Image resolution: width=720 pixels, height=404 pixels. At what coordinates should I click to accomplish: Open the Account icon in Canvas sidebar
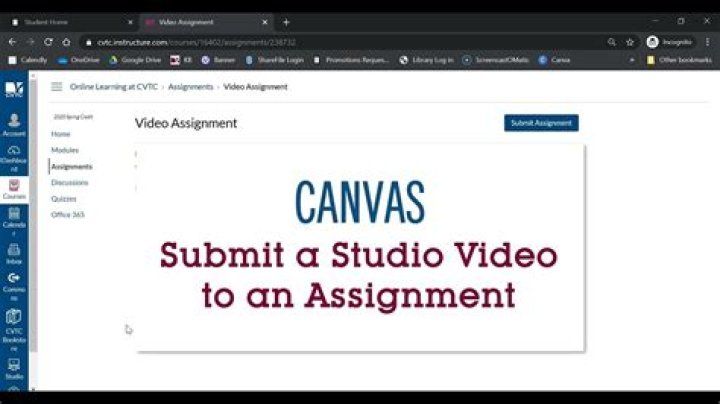[x=14, y=124]
